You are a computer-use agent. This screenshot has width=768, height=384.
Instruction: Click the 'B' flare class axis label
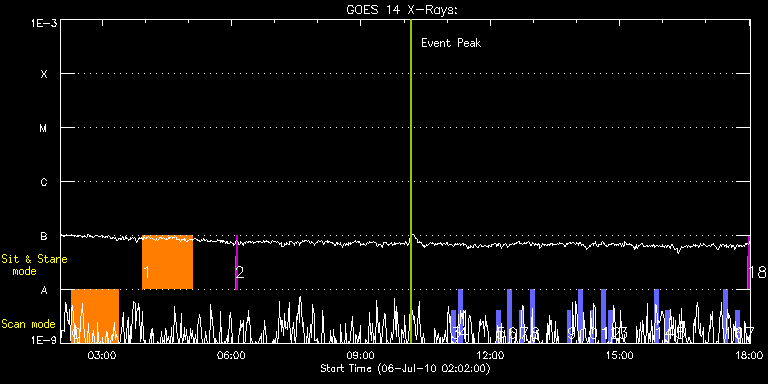44,236
